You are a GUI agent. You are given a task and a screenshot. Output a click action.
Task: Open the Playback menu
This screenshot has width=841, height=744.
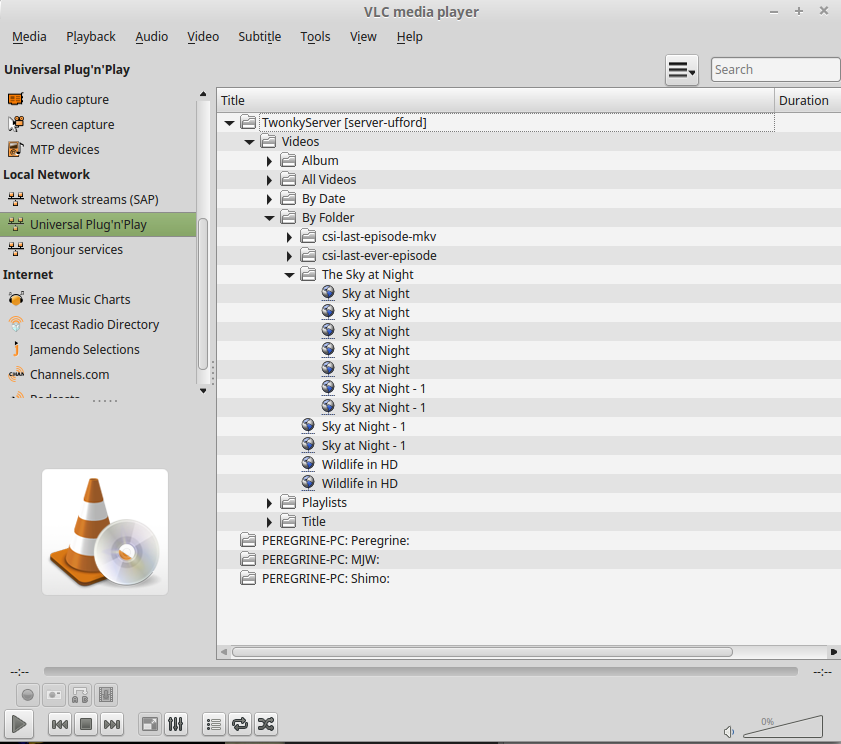91,36
